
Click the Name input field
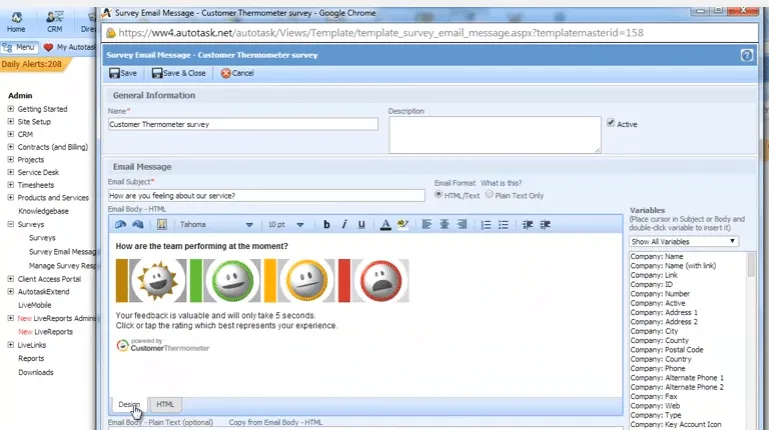click(x=243, y=124)
